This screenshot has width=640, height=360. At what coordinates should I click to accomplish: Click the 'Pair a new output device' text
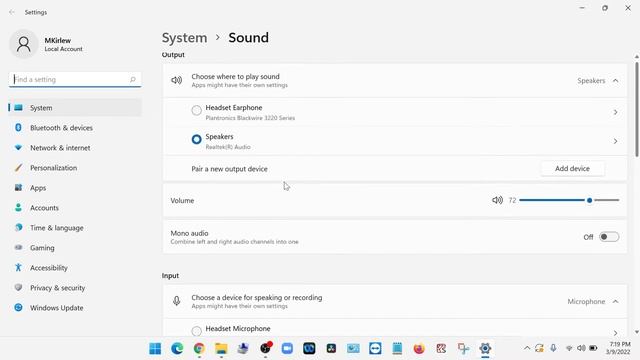click(229, 169)
